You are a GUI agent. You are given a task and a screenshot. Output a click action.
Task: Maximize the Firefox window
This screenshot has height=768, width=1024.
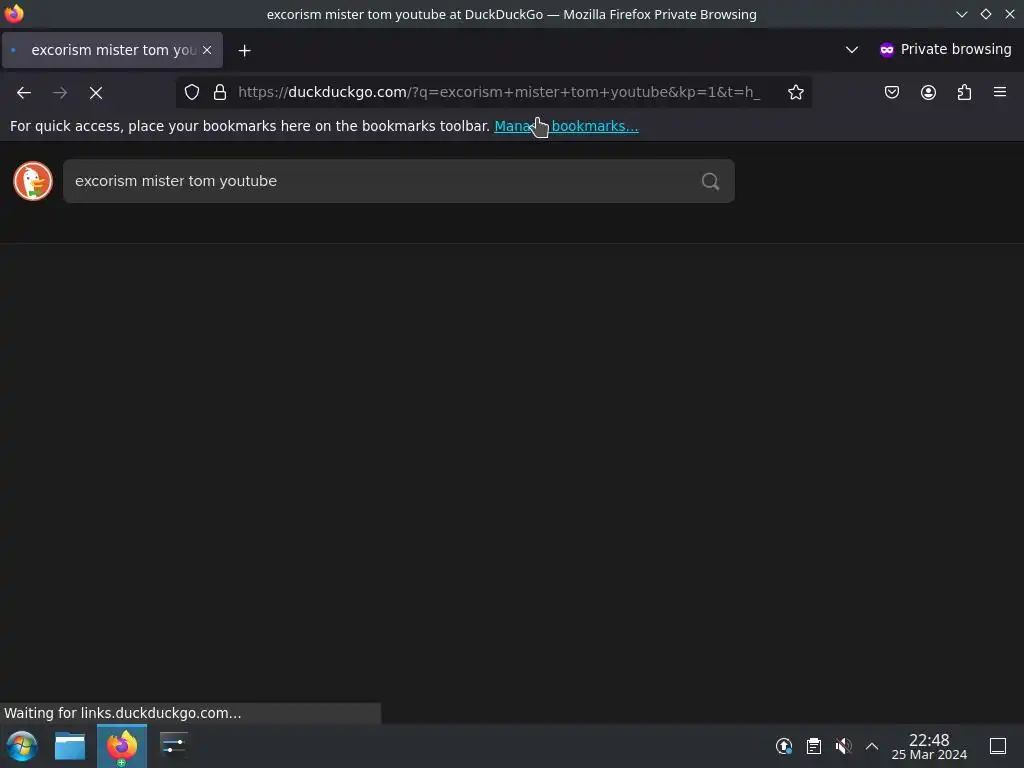pyautogui.click(x=985, y=14)
